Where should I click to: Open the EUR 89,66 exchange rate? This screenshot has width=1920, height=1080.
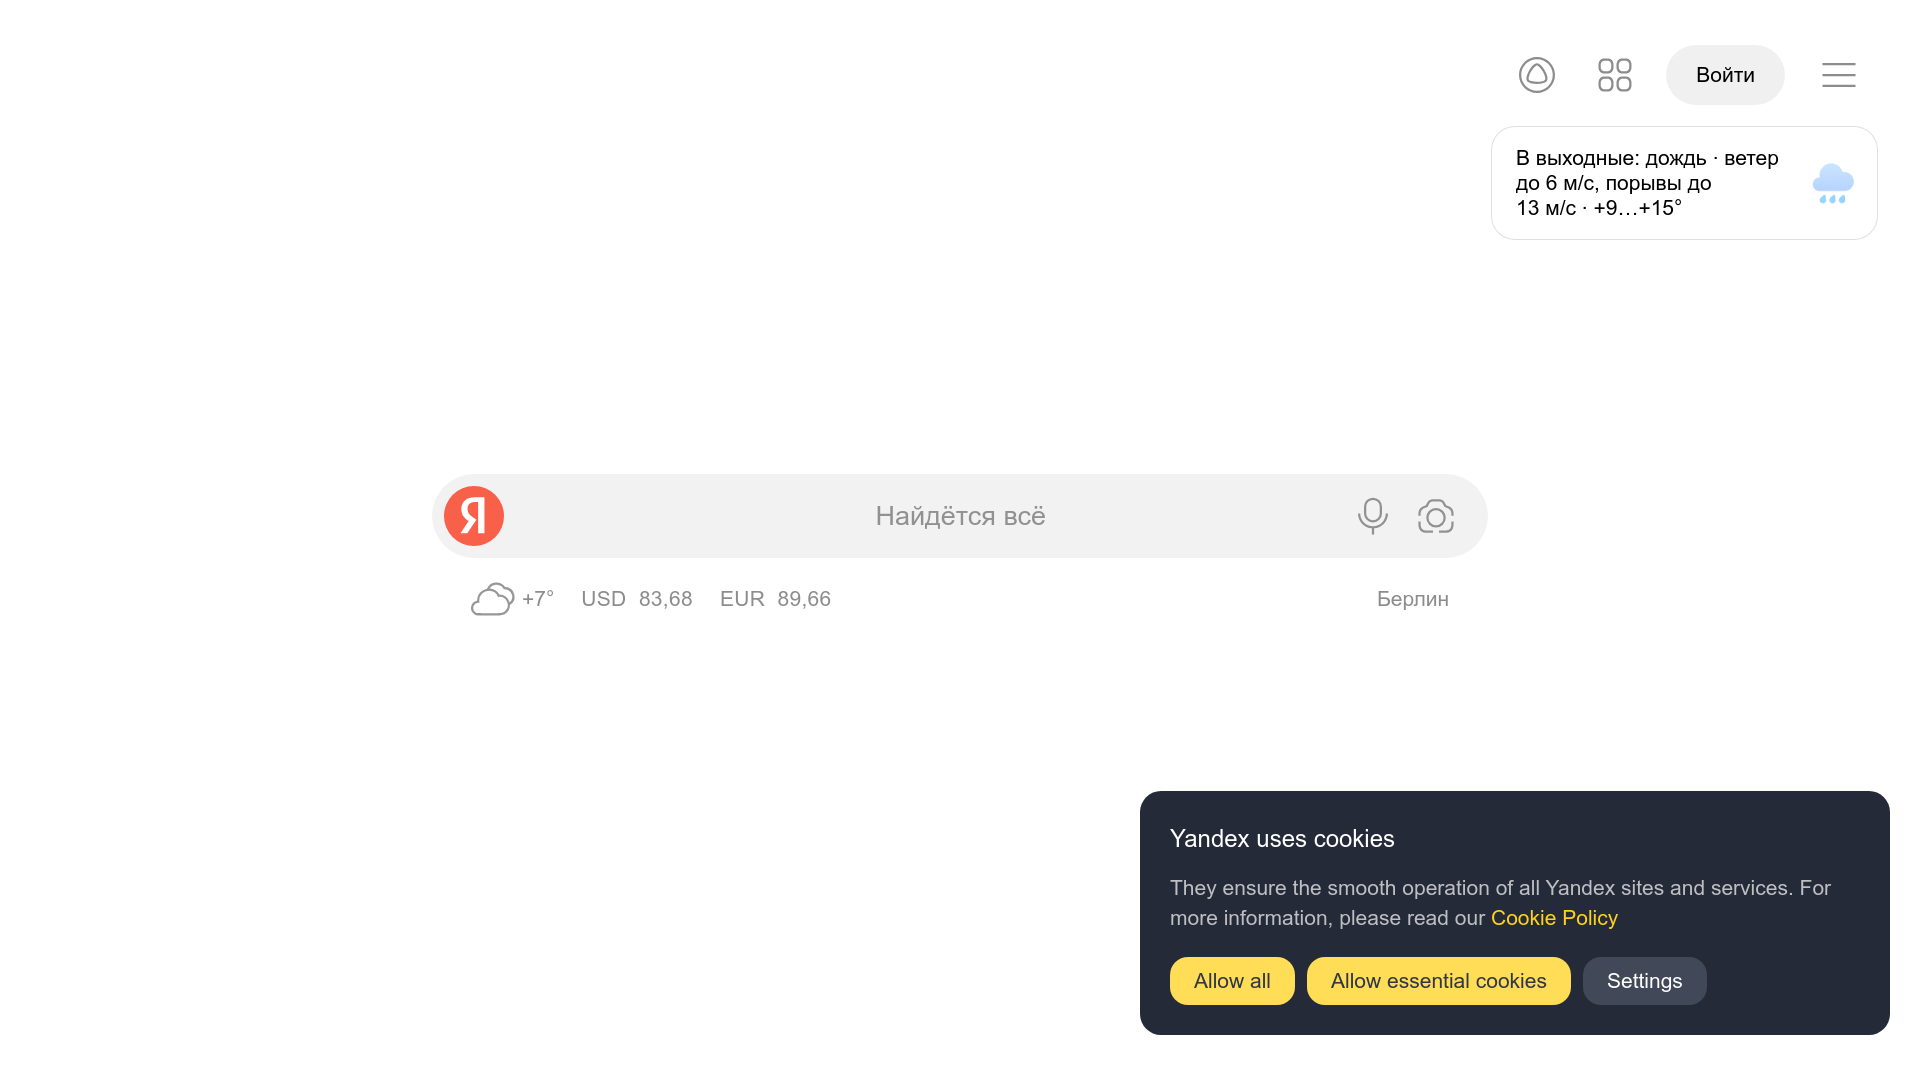pyautogui.click(x=775, y=599)
